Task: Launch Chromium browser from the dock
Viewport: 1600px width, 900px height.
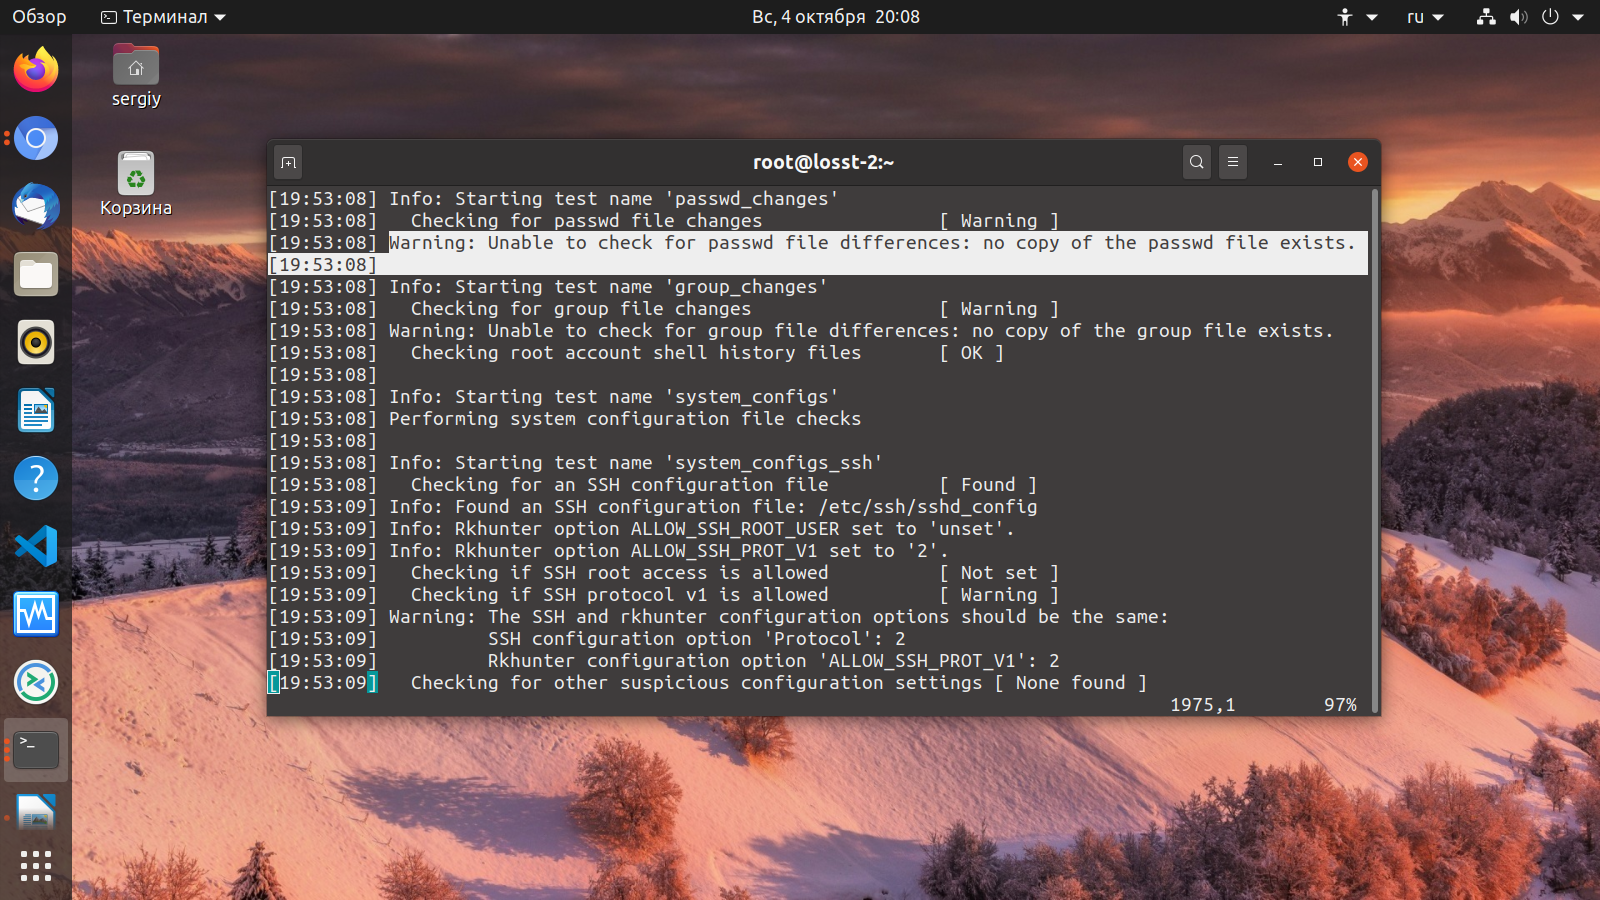Action: [36, 138]
